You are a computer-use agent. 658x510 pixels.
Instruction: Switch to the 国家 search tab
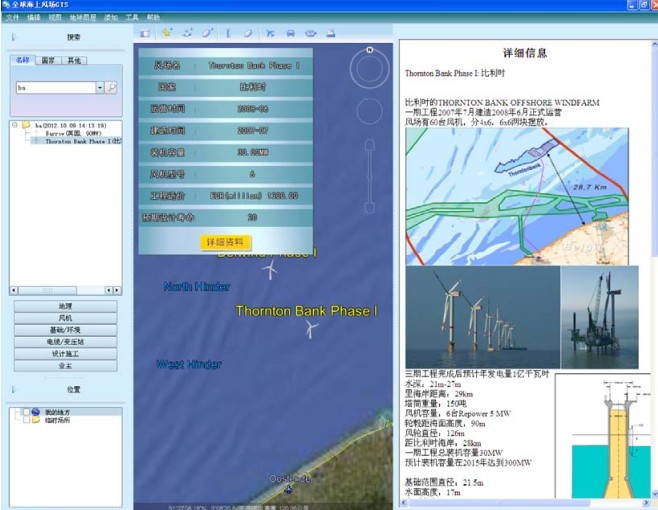[48, 60]
